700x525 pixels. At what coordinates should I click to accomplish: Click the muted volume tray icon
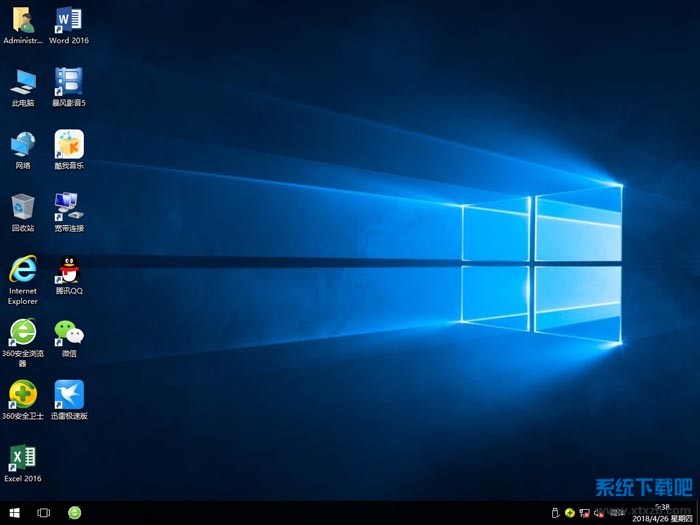pos(600,513)
